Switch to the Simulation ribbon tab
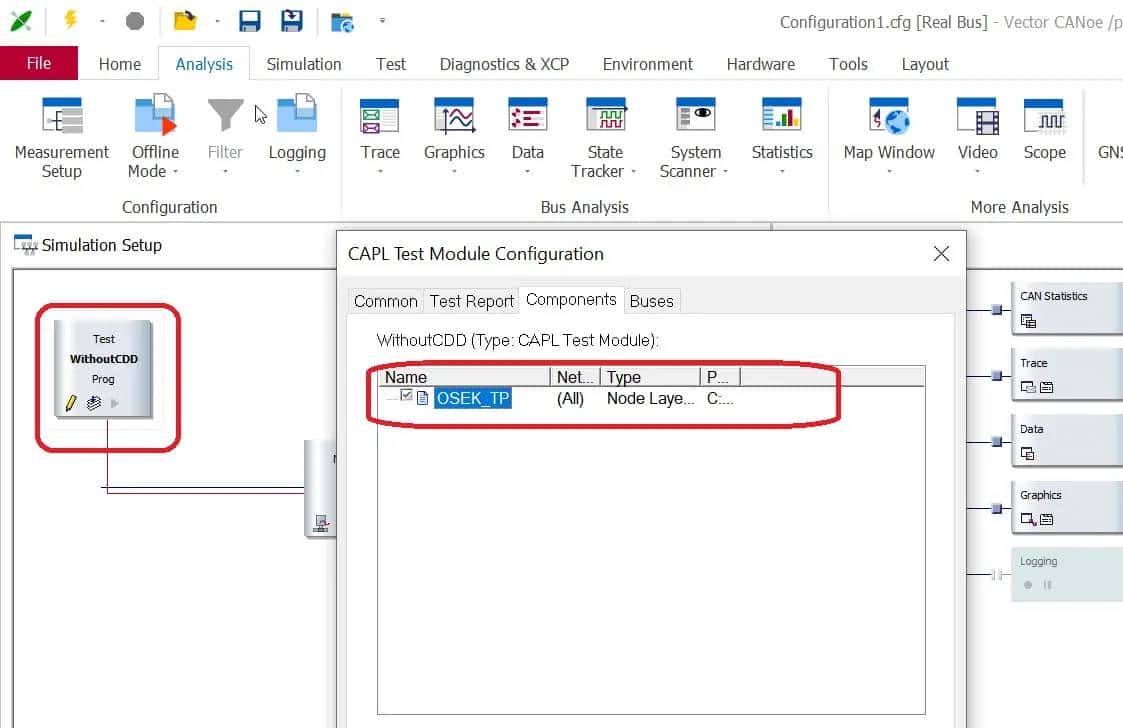The image size is (1123, 728). [303, 64]
